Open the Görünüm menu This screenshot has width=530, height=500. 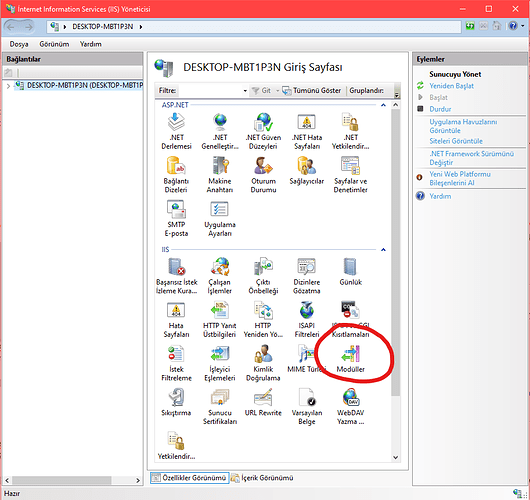tap(54, 44)
